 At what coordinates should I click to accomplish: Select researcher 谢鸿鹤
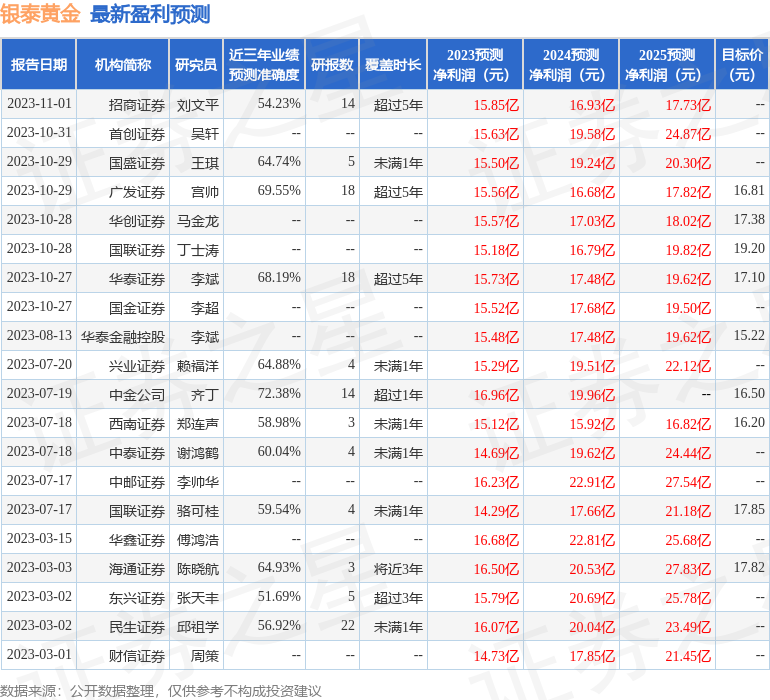(198, 453)
